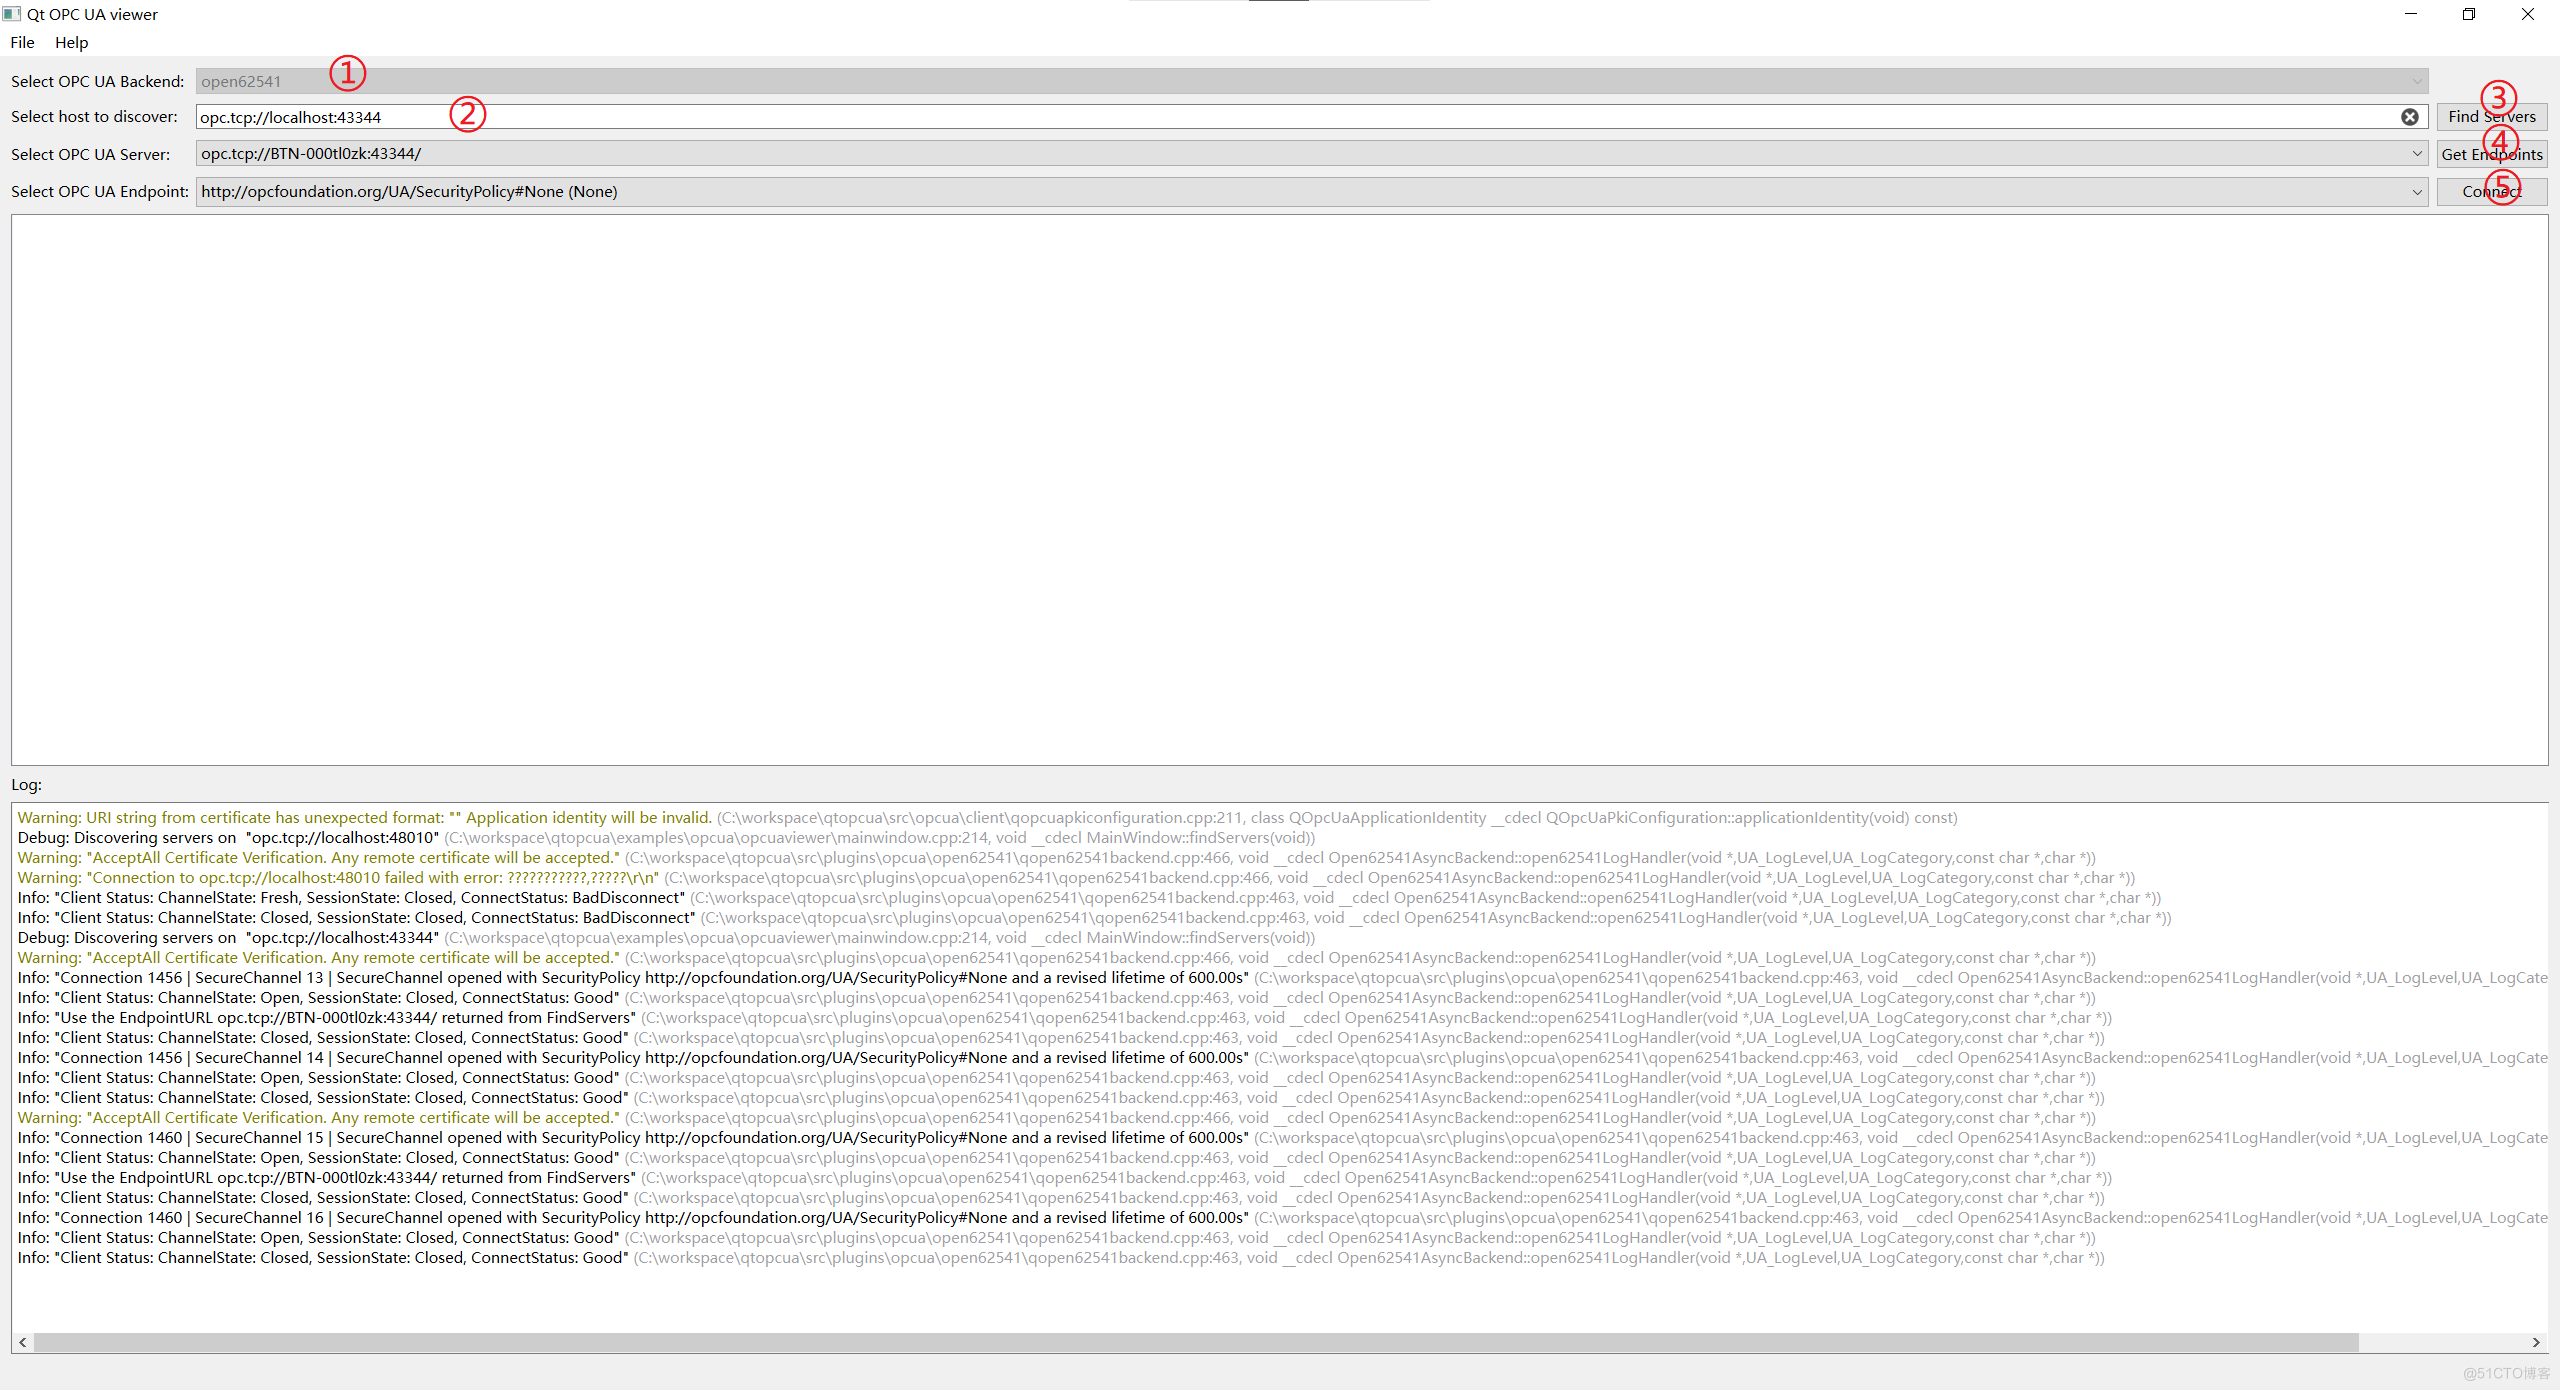Click the horizontal log scrollbar thumb

[1195, 1342]
